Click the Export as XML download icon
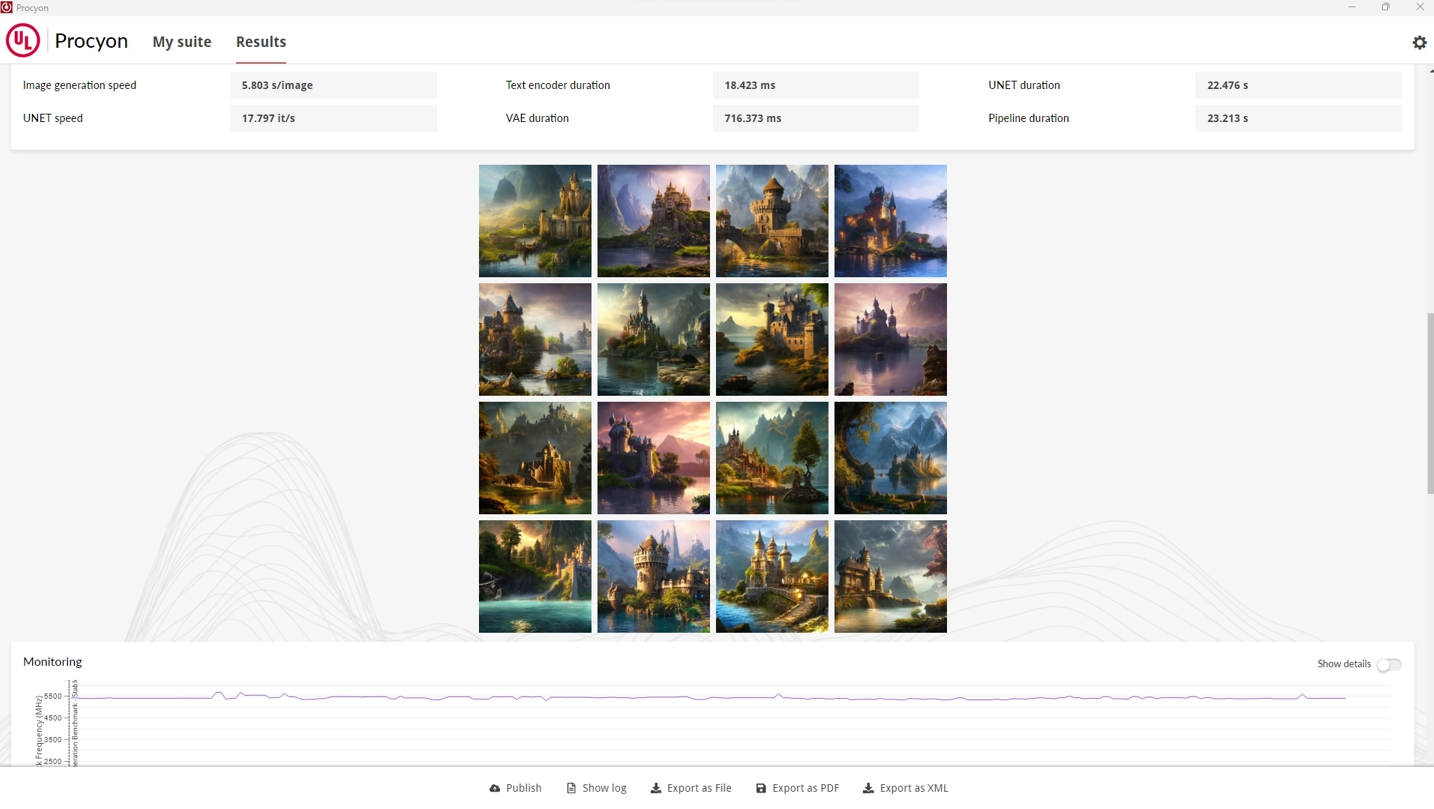This screenshot has height=809, width=1434. tap(868, 788)
